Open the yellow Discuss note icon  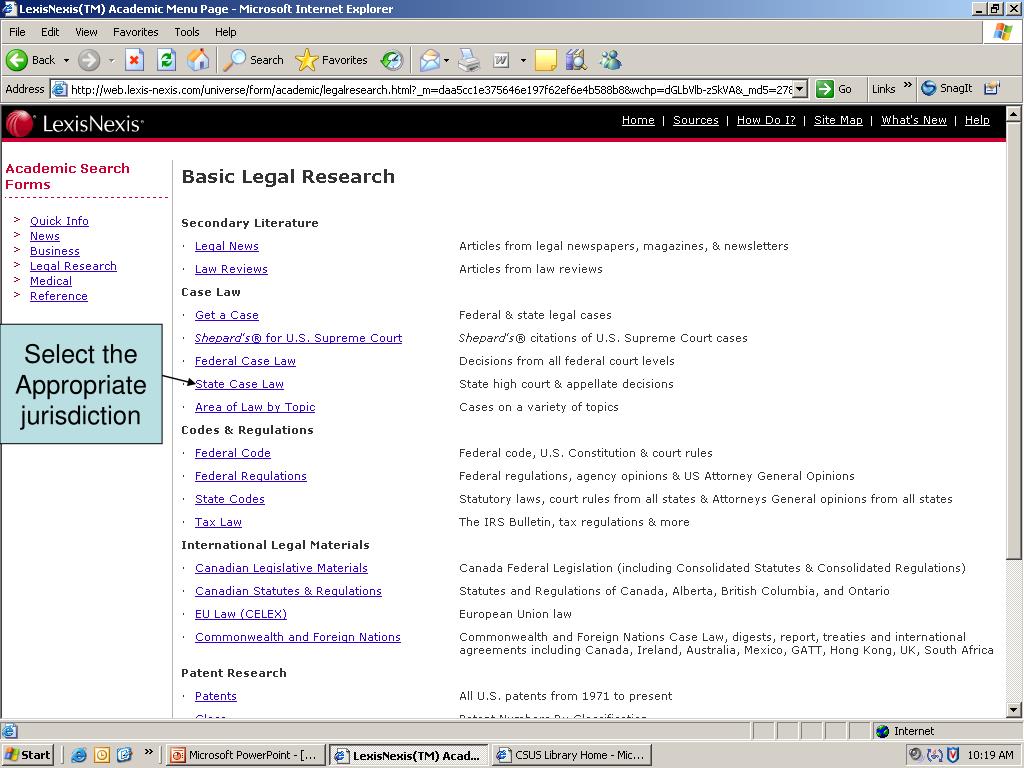click(545, 60)
